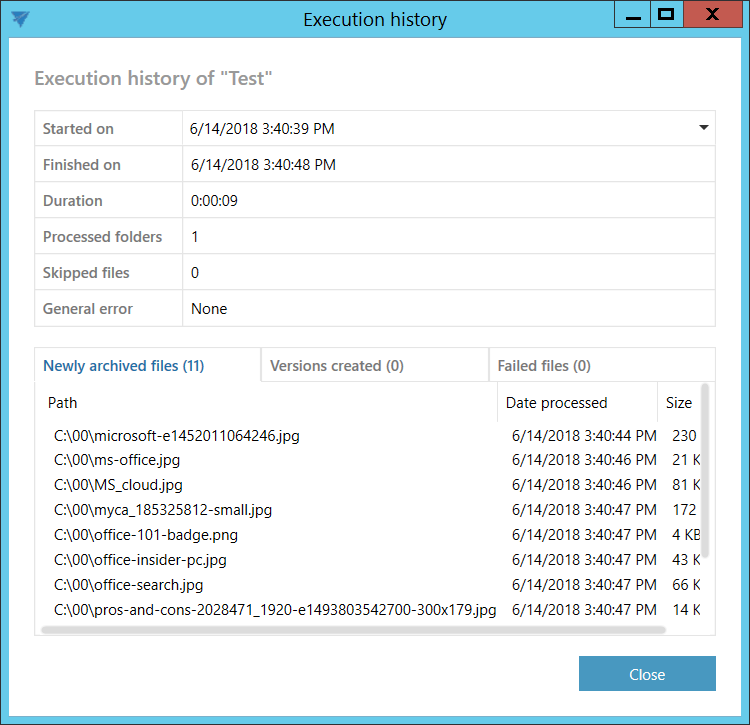Select the Newly archived files (11) tab
This screenshot has height=725, width=750.
123,366
